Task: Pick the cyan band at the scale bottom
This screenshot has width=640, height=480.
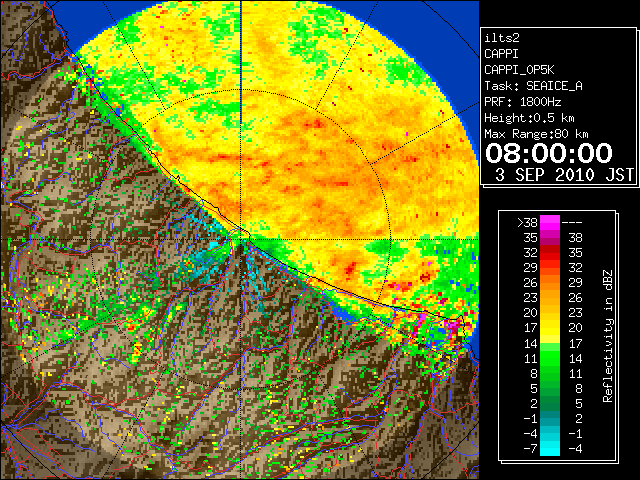Action: coord(550,448)
